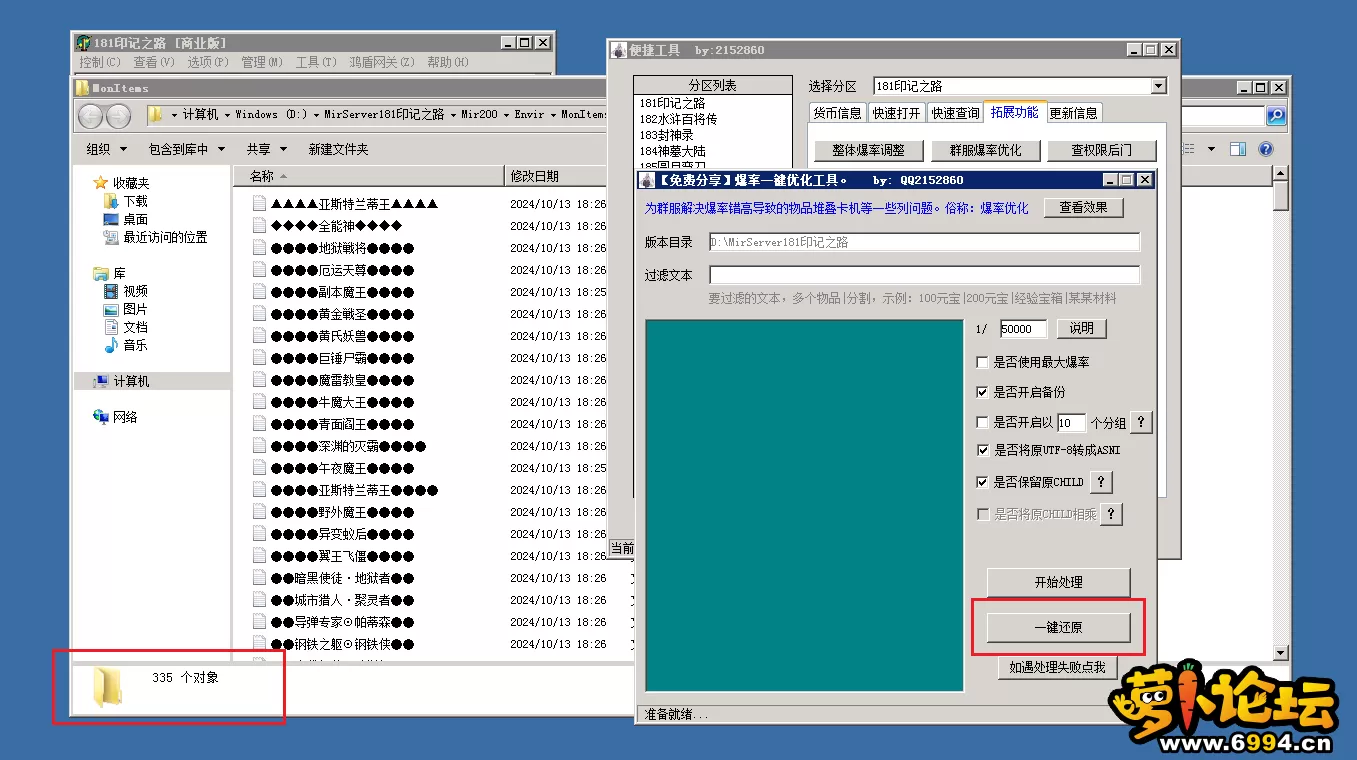Click the 爆率一键优化工具 title bar icon

click(648, 180)
